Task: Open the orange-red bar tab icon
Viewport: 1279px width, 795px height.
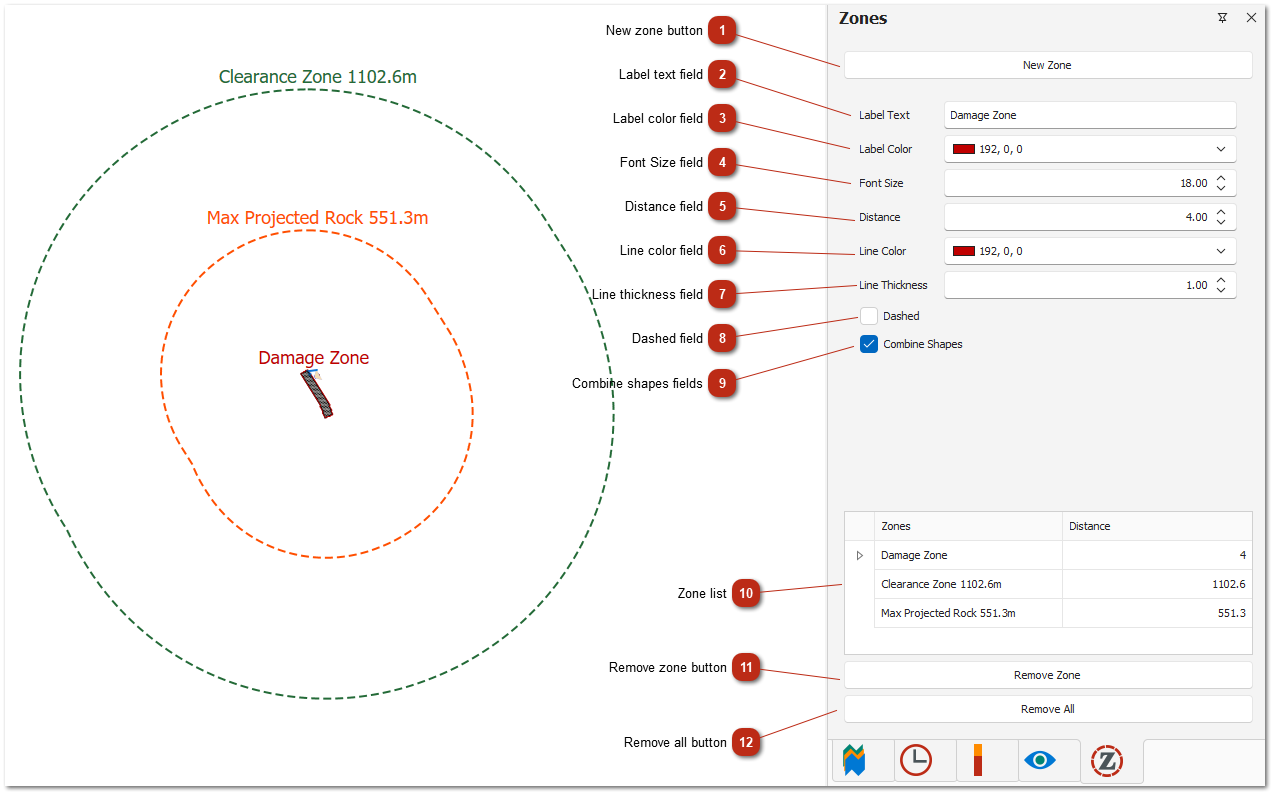Action: point(978,761)
